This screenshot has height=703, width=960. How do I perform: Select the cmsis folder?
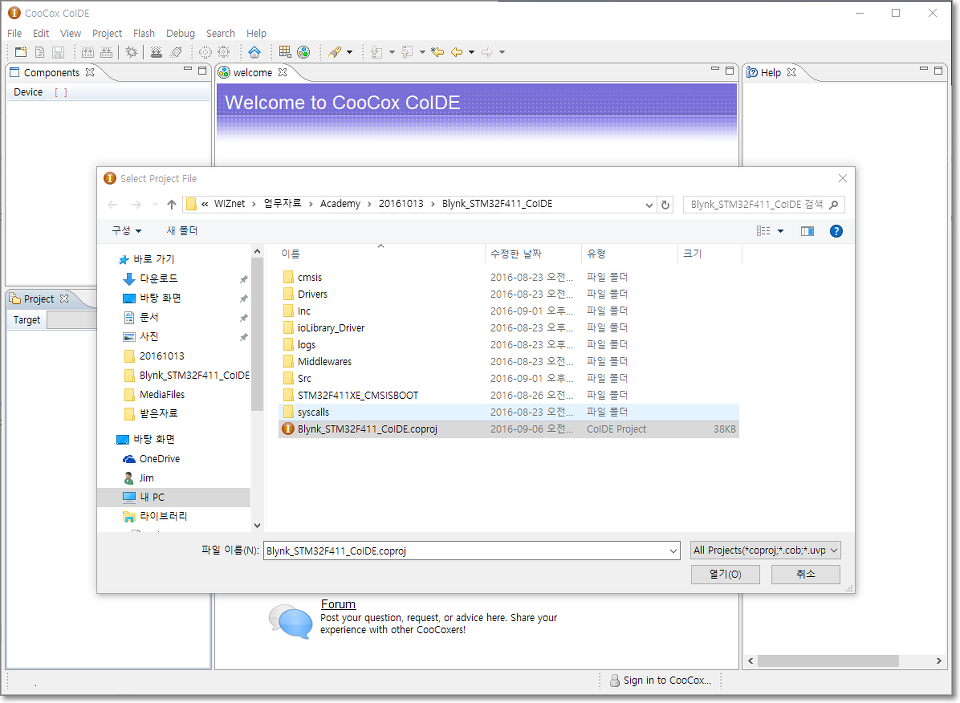coord(509,277)
